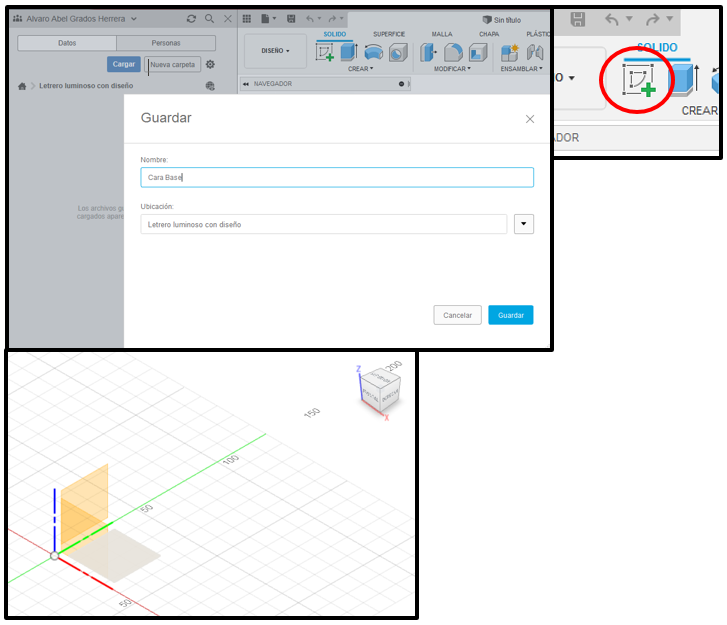727x625 pixels.
Task: Select the New Component assemble icon
Action: tap(510, 52)
